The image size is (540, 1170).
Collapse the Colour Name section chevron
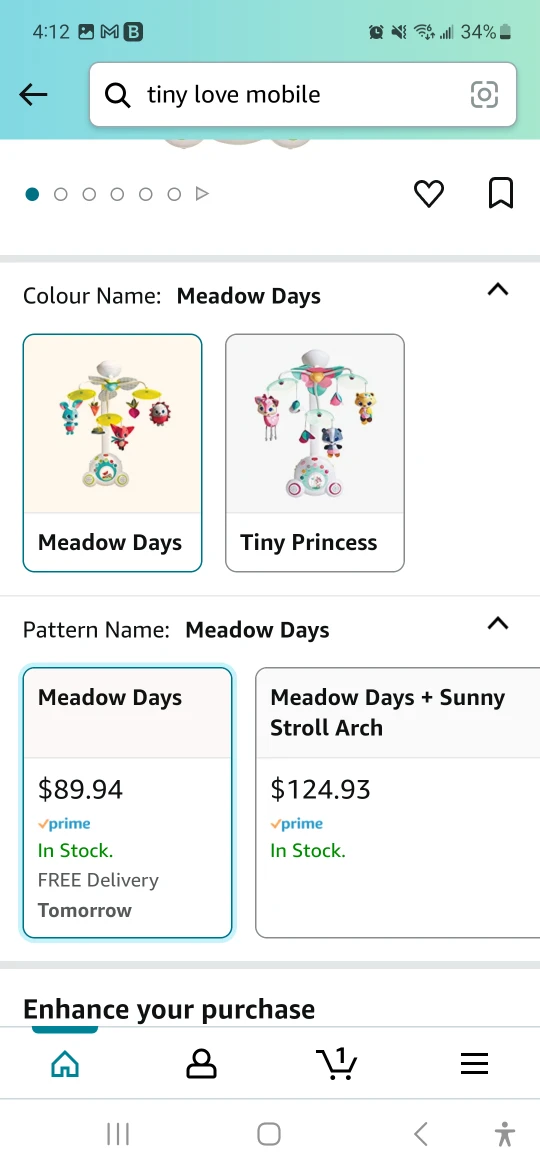[497, 290]
